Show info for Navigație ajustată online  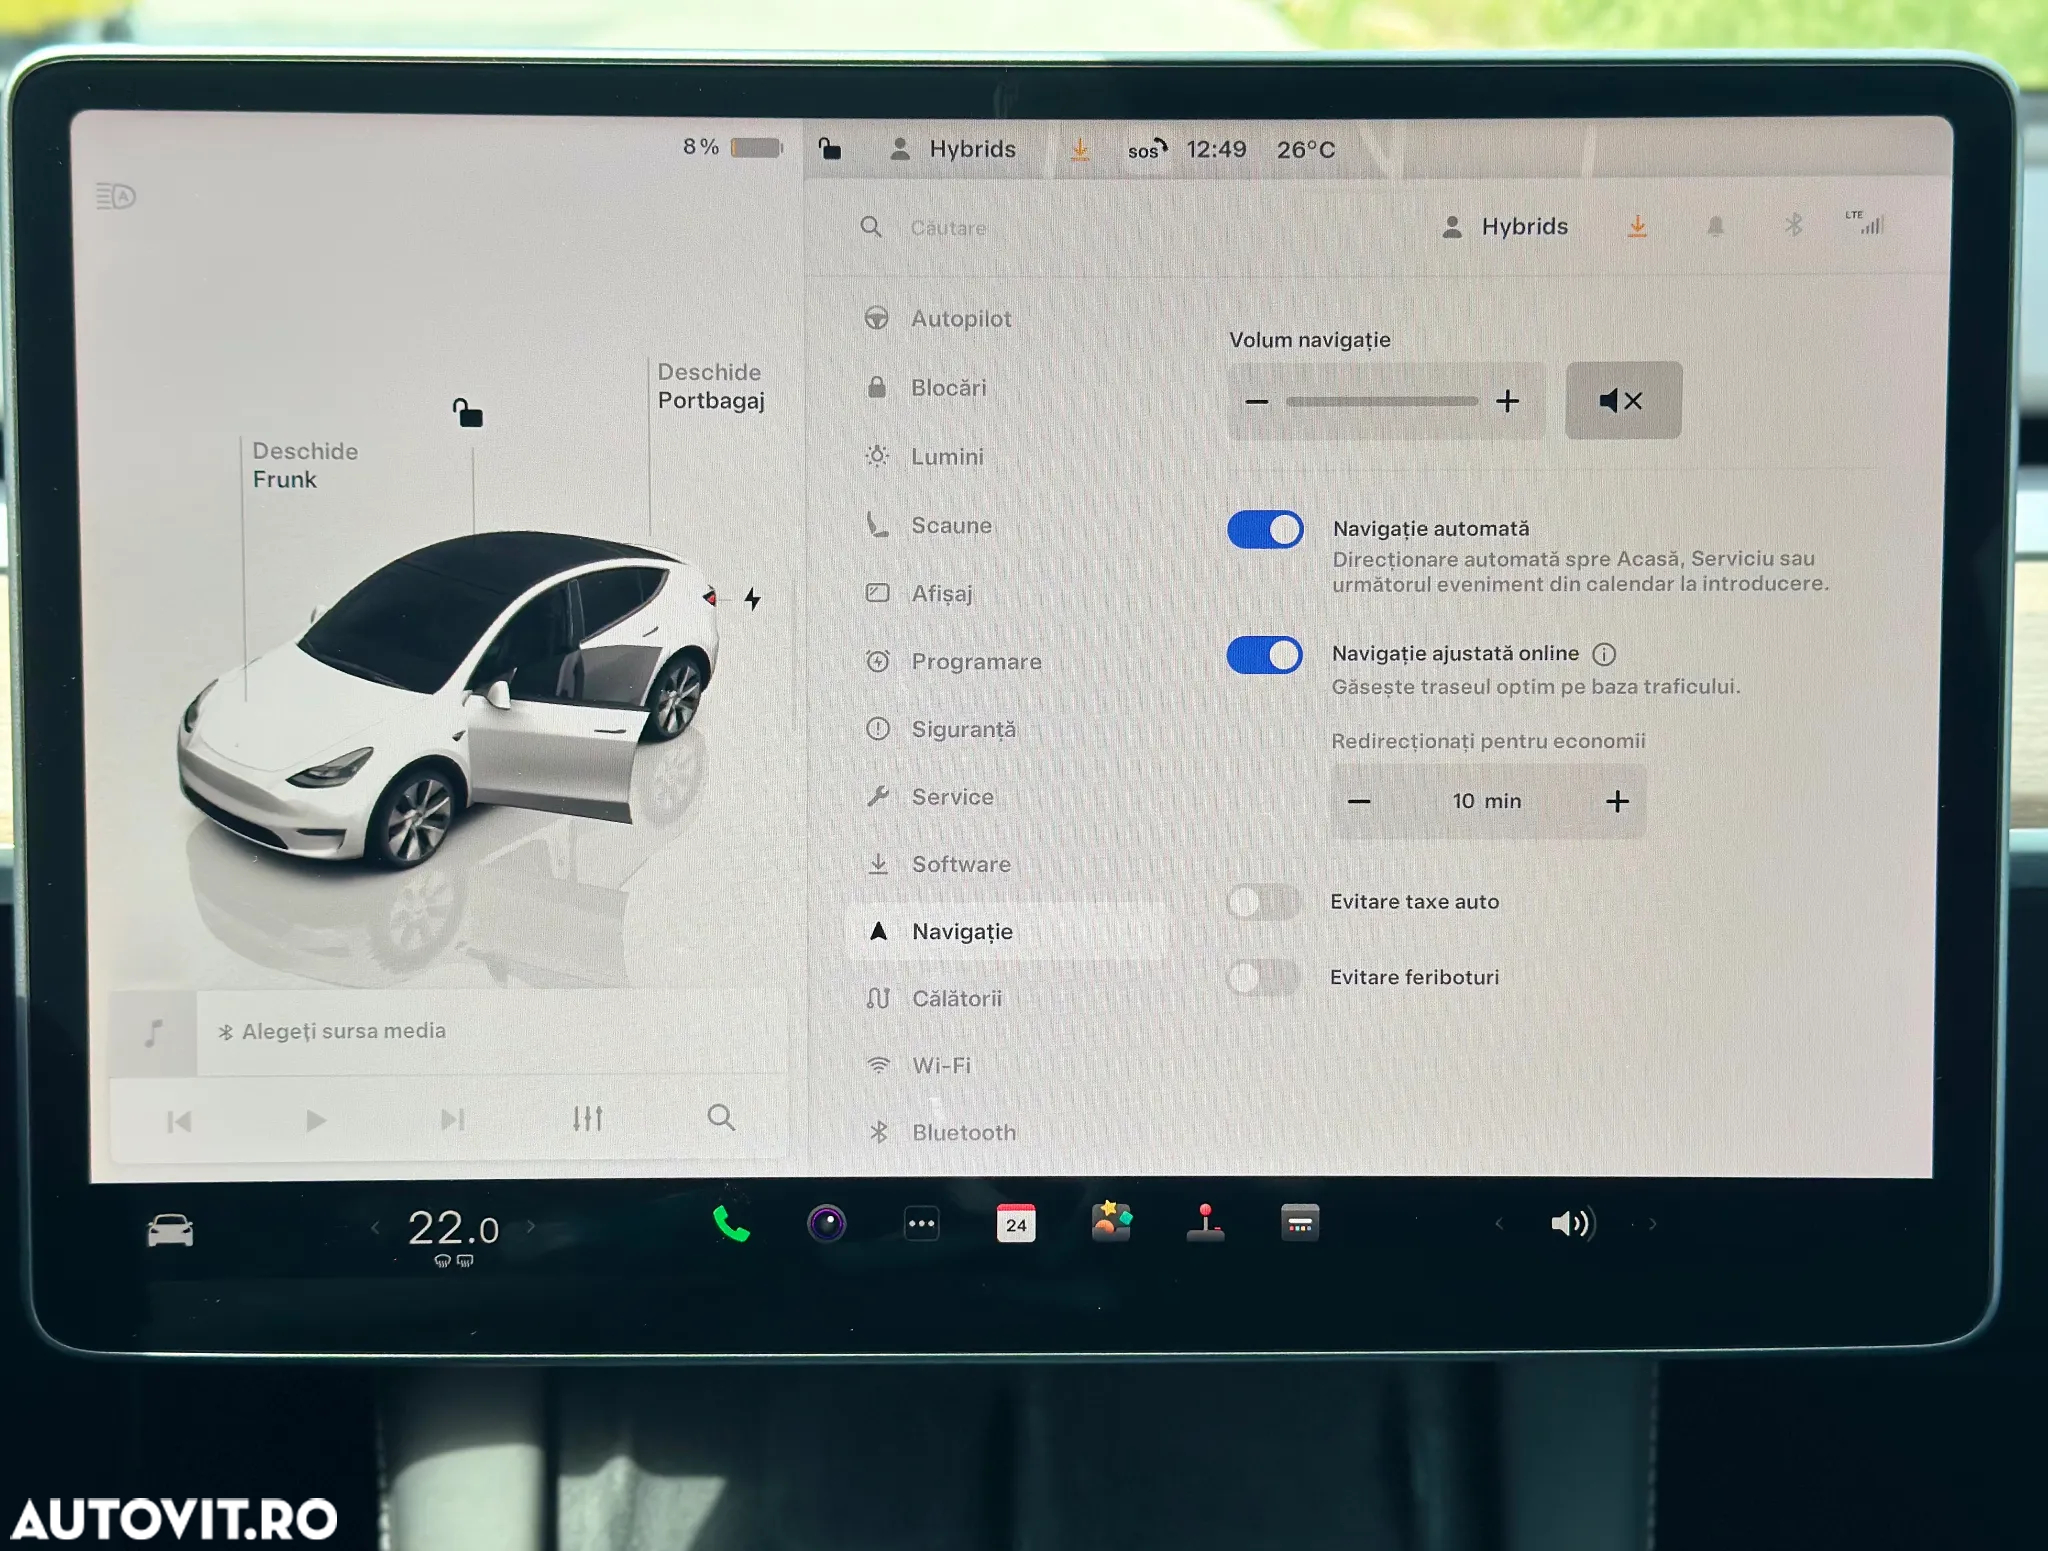1604,654
